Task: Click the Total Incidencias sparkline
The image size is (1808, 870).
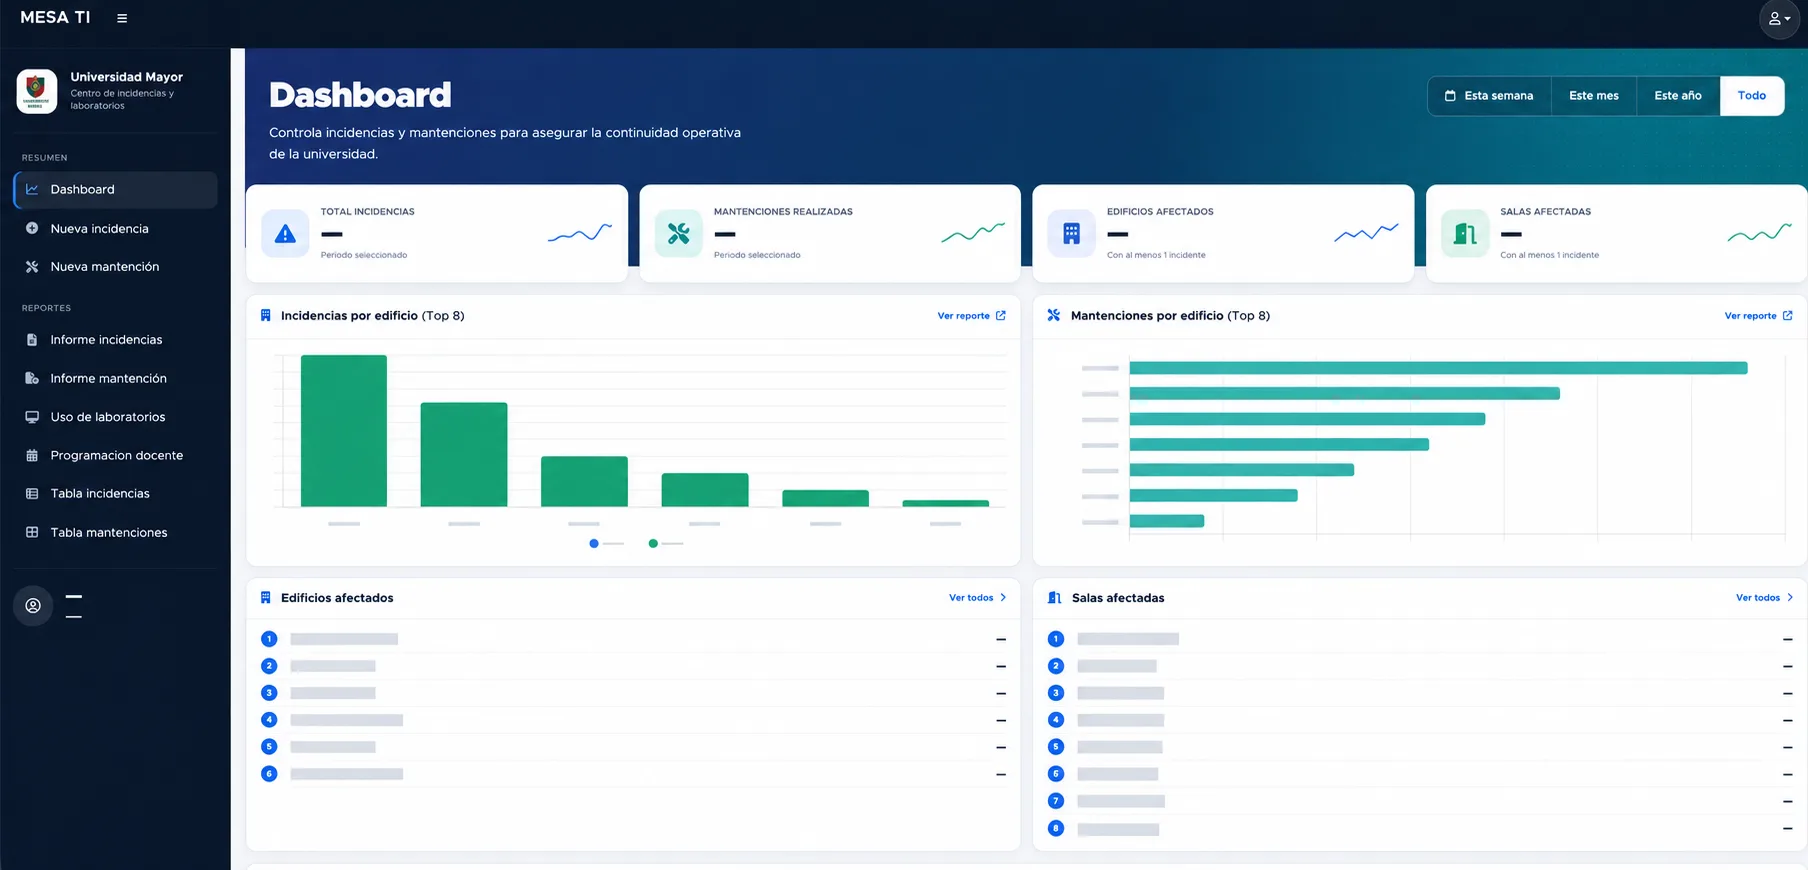Action: (x=580, y=233)
